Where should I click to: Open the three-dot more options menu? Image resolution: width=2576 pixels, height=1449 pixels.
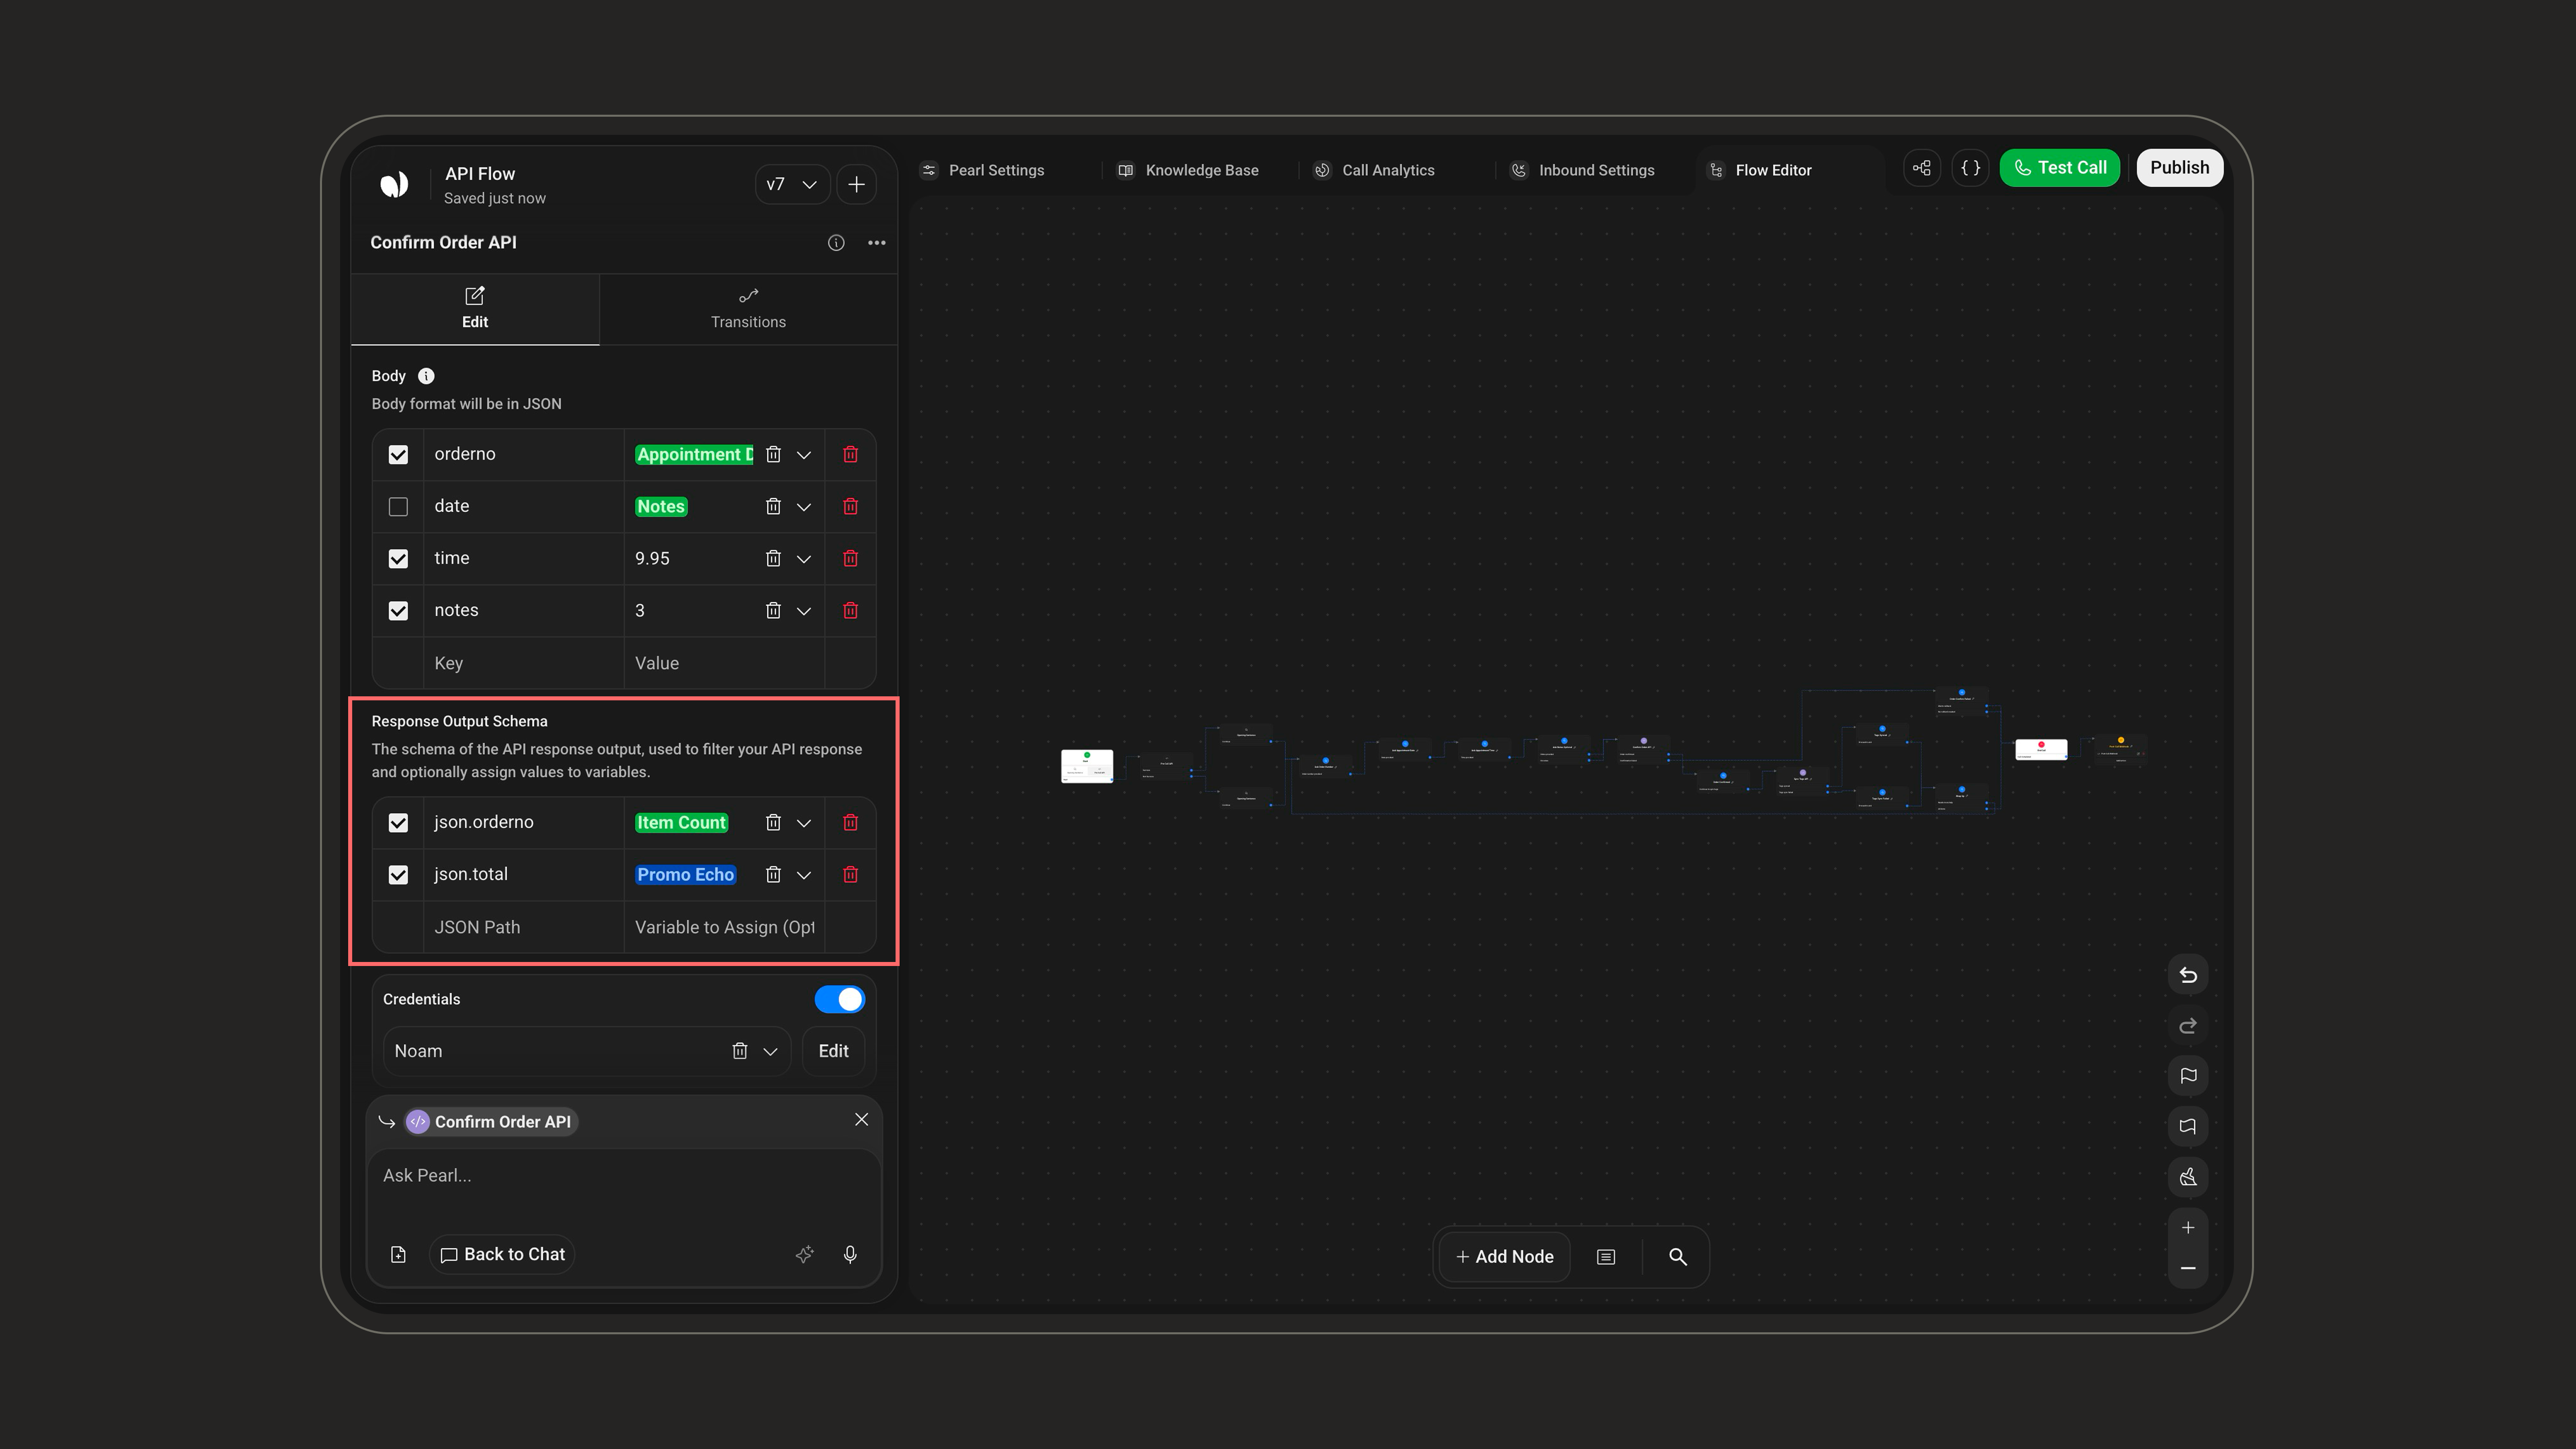(x=877, y=243)
